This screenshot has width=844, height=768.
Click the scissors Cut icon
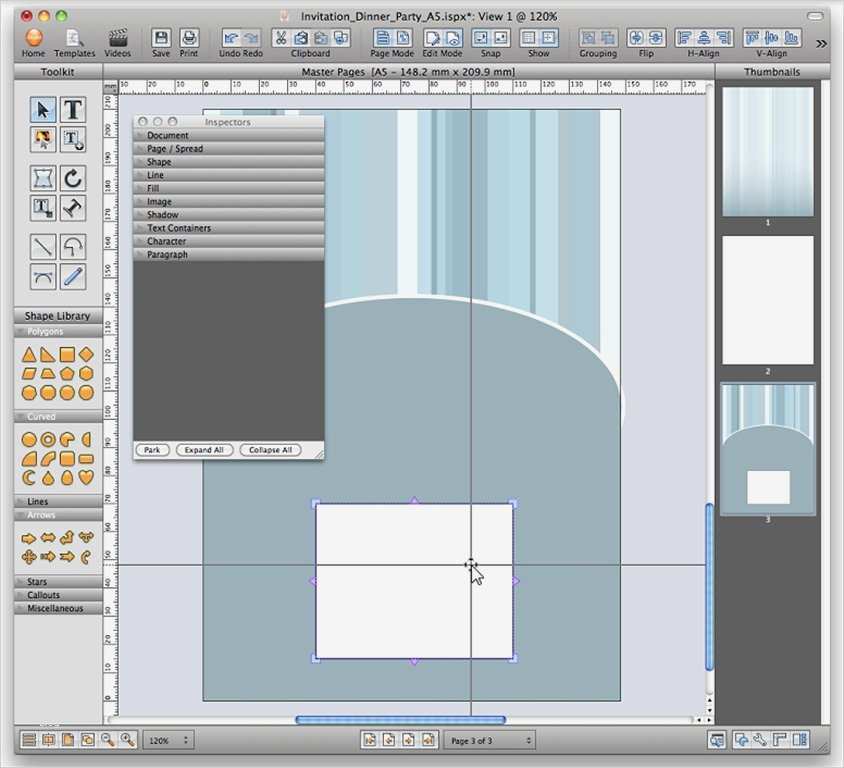pos(281,38)
